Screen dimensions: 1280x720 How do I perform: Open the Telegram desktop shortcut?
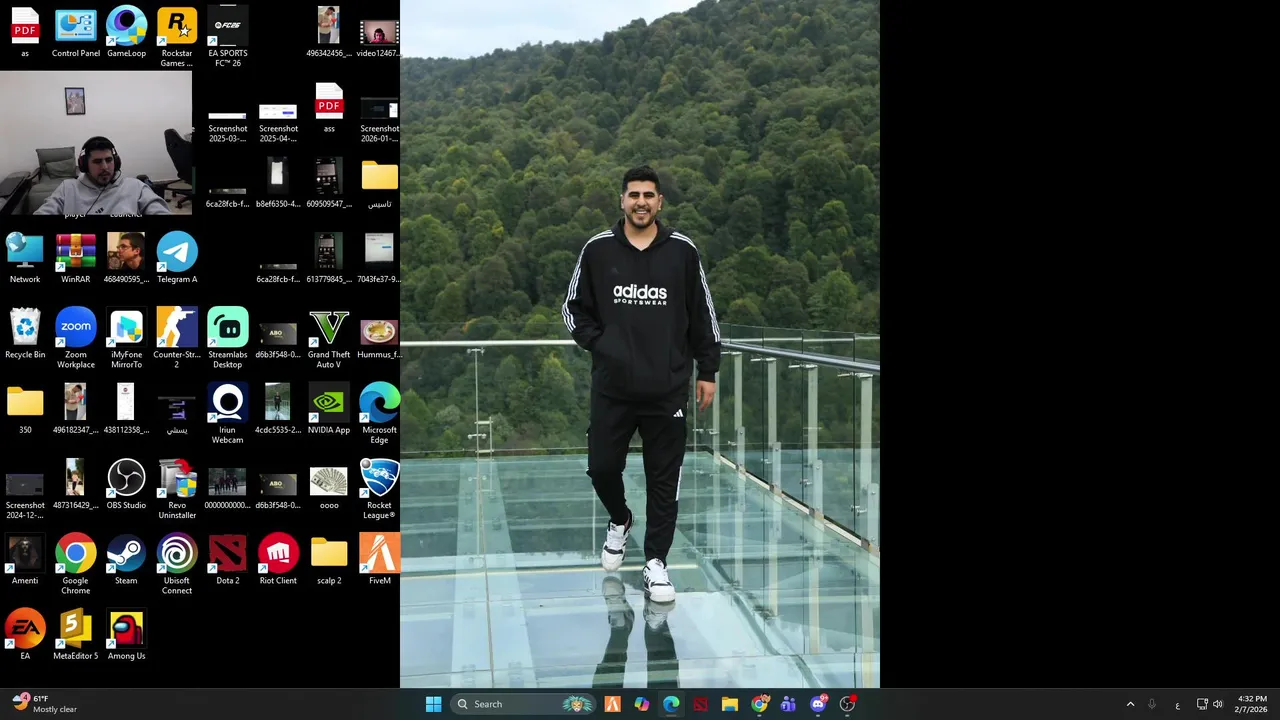177,259
